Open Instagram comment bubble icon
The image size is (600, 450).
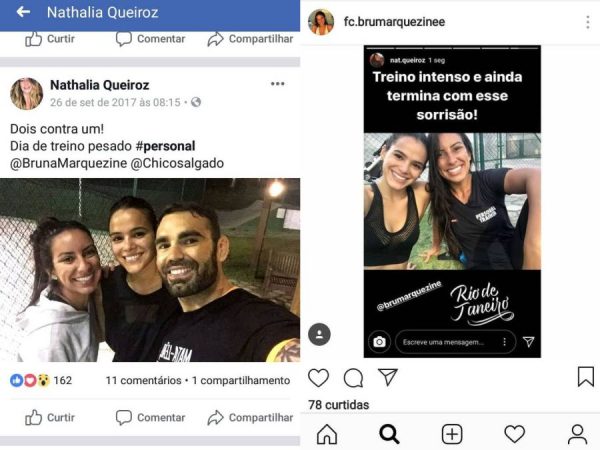[353, 378]
